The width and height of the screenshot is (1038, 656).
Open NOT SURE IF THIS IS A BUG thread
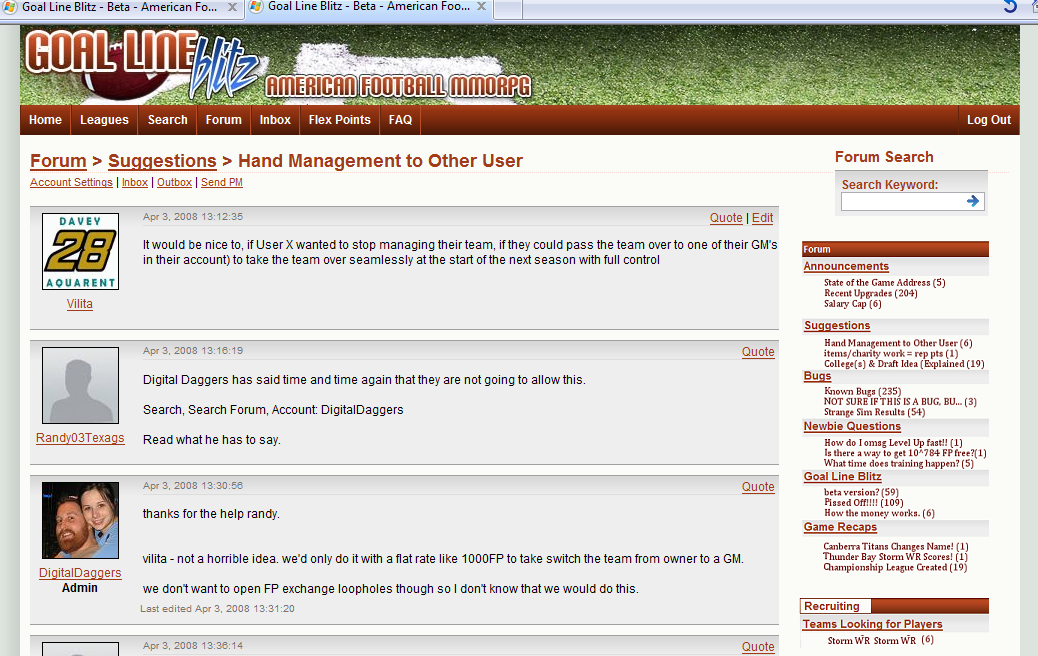pyautogui.click(x=900, y=402)
